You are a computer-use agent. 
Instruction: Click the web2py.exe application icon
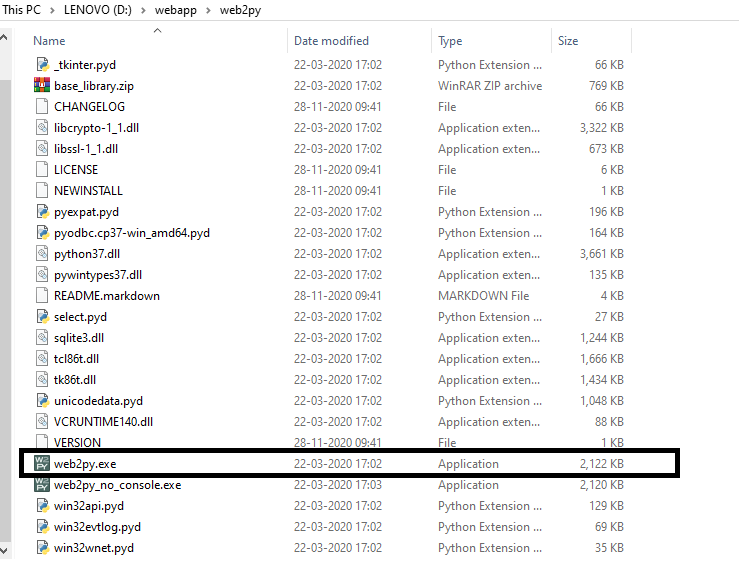pos(42,464)
